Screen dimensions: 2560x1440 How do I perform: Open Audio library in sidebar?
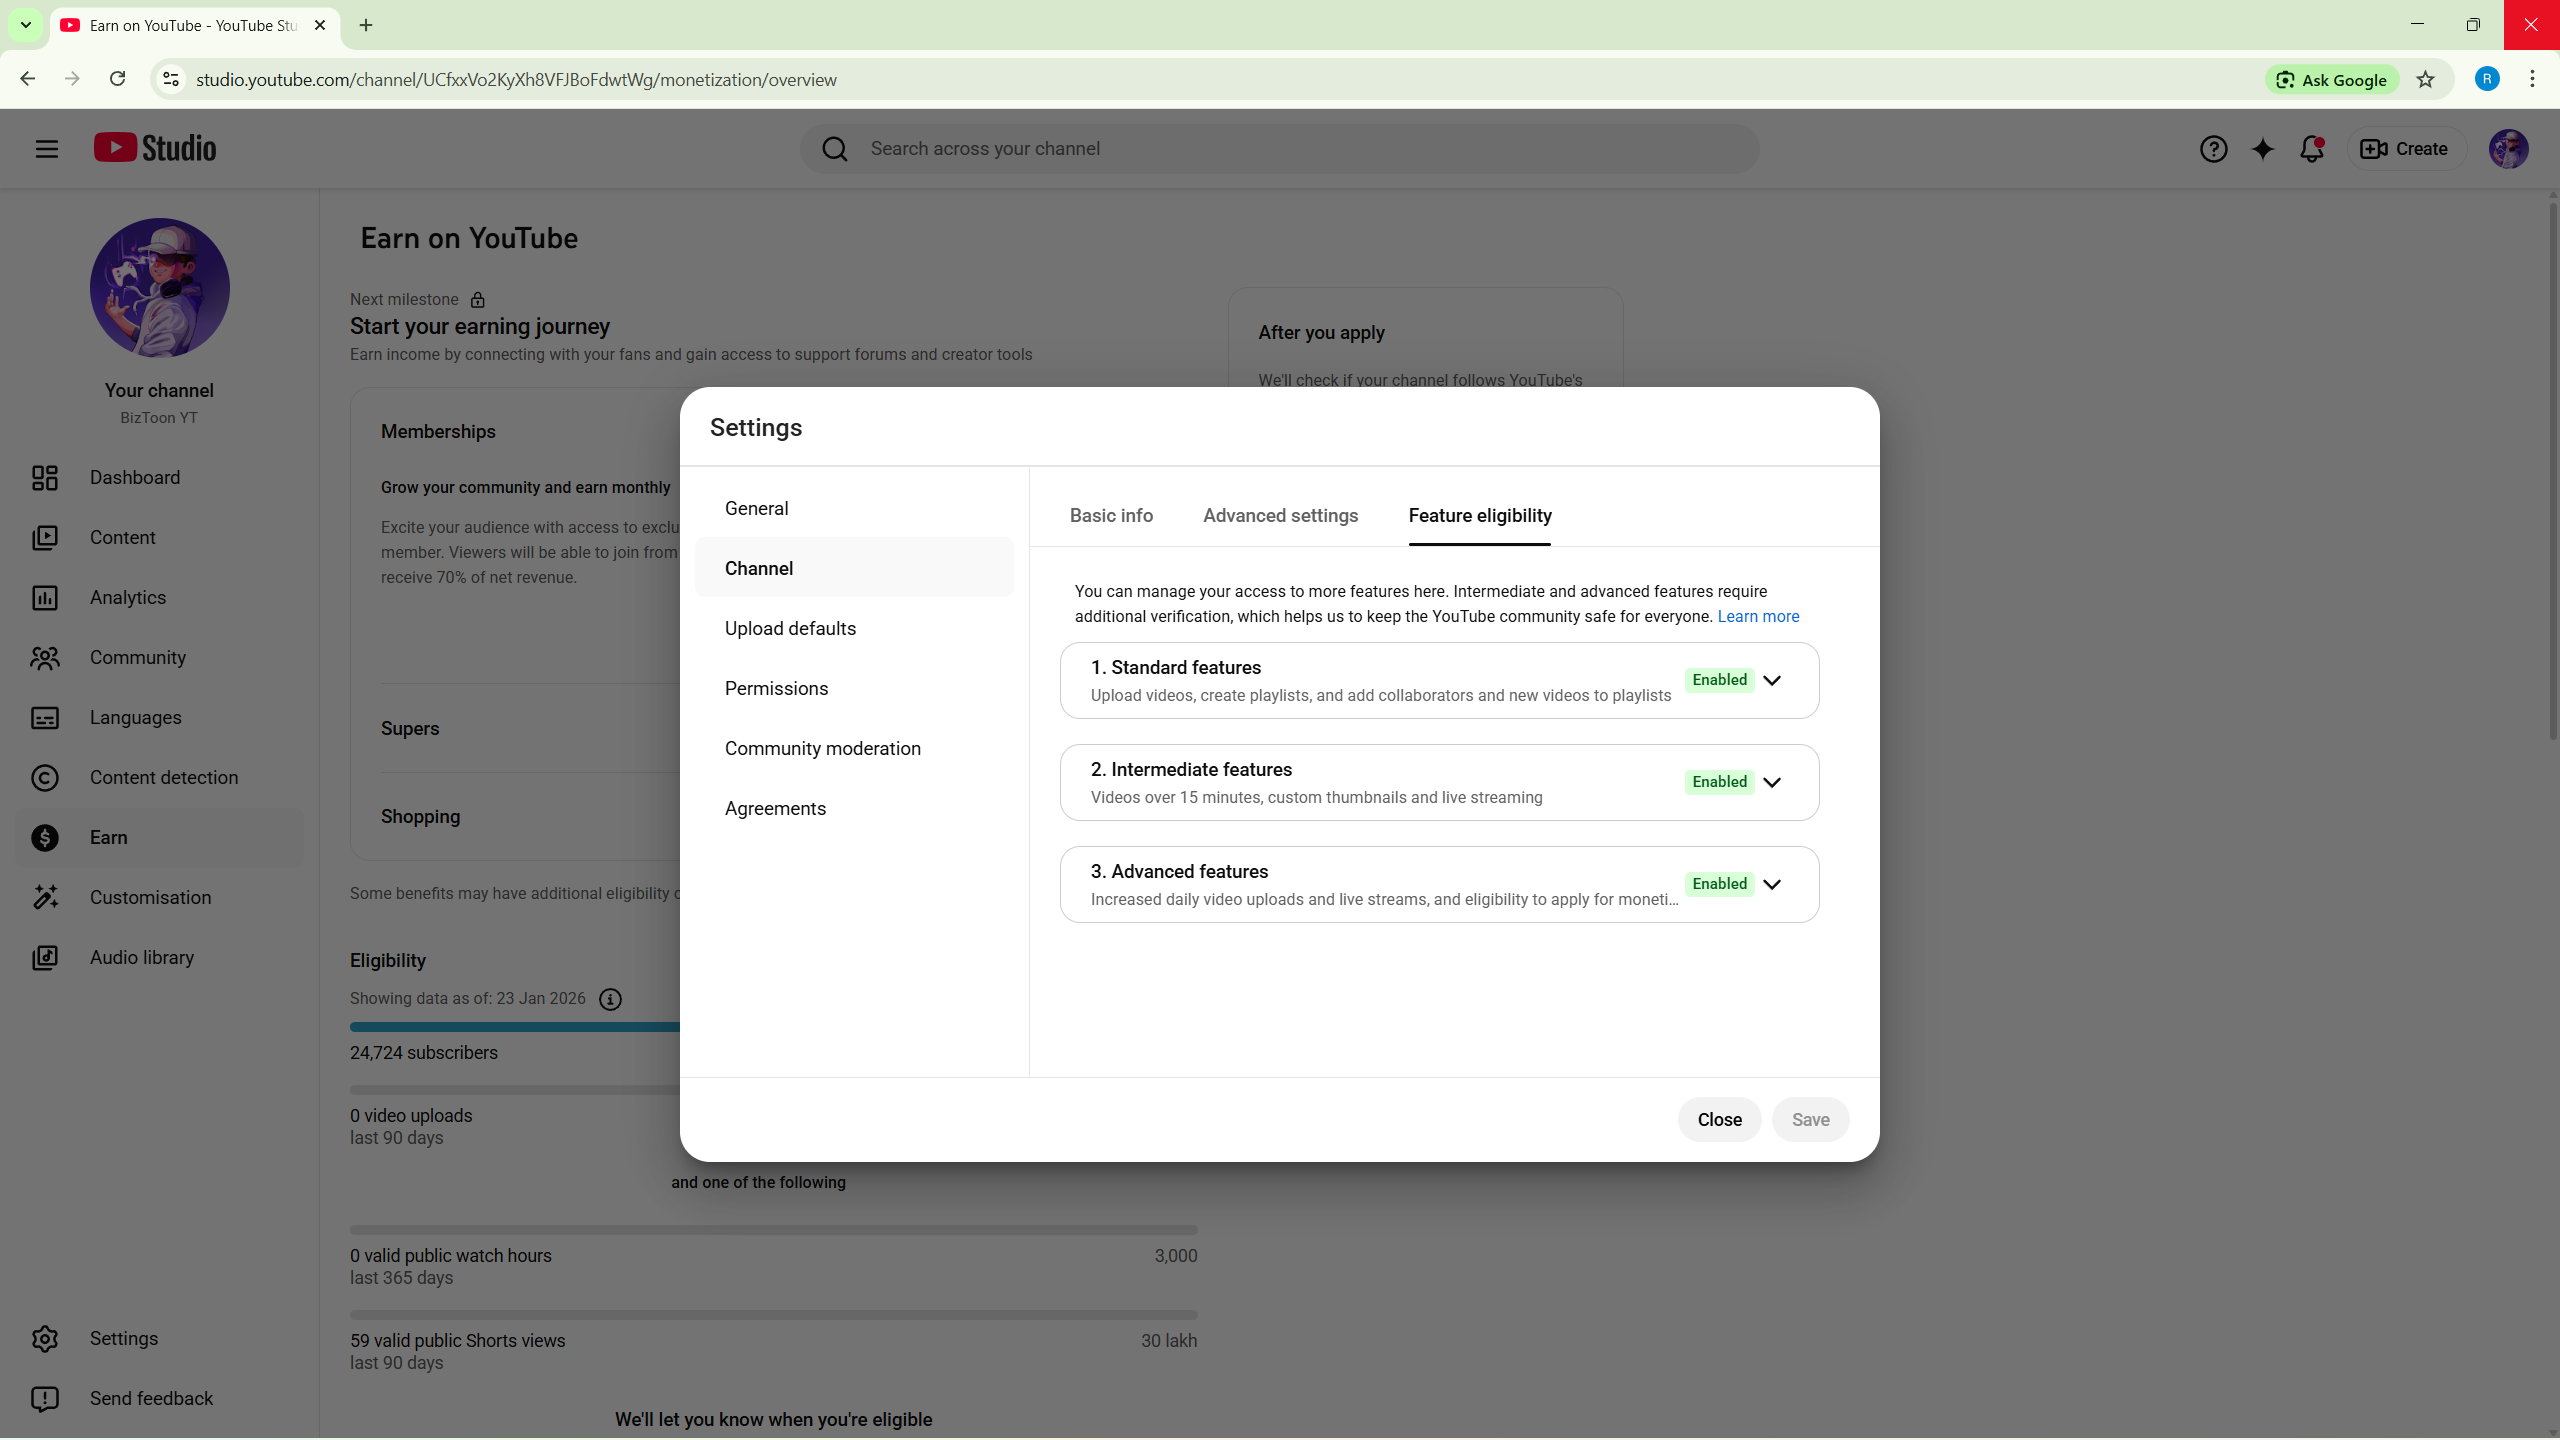click(x=141, y=958)
